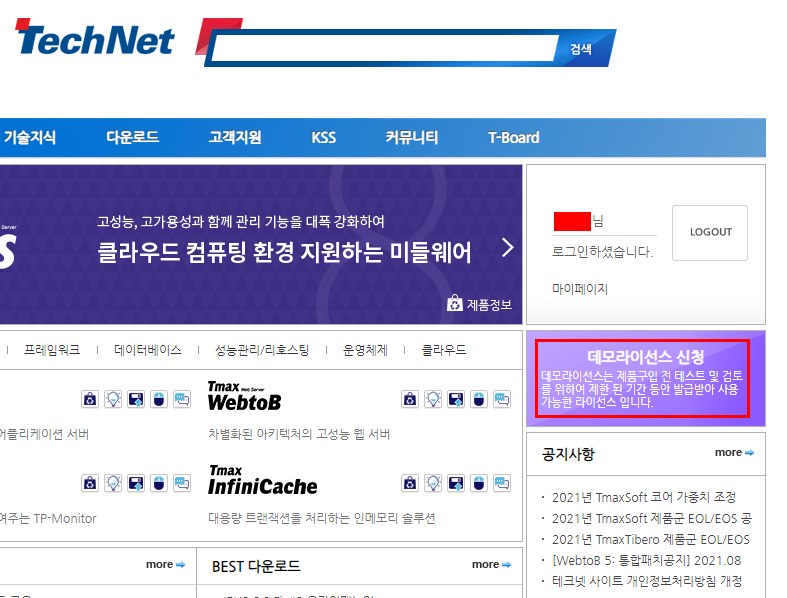Open the 마이페이지 link
The width and height of the screenshot is (787, 598).
point(580,289)
